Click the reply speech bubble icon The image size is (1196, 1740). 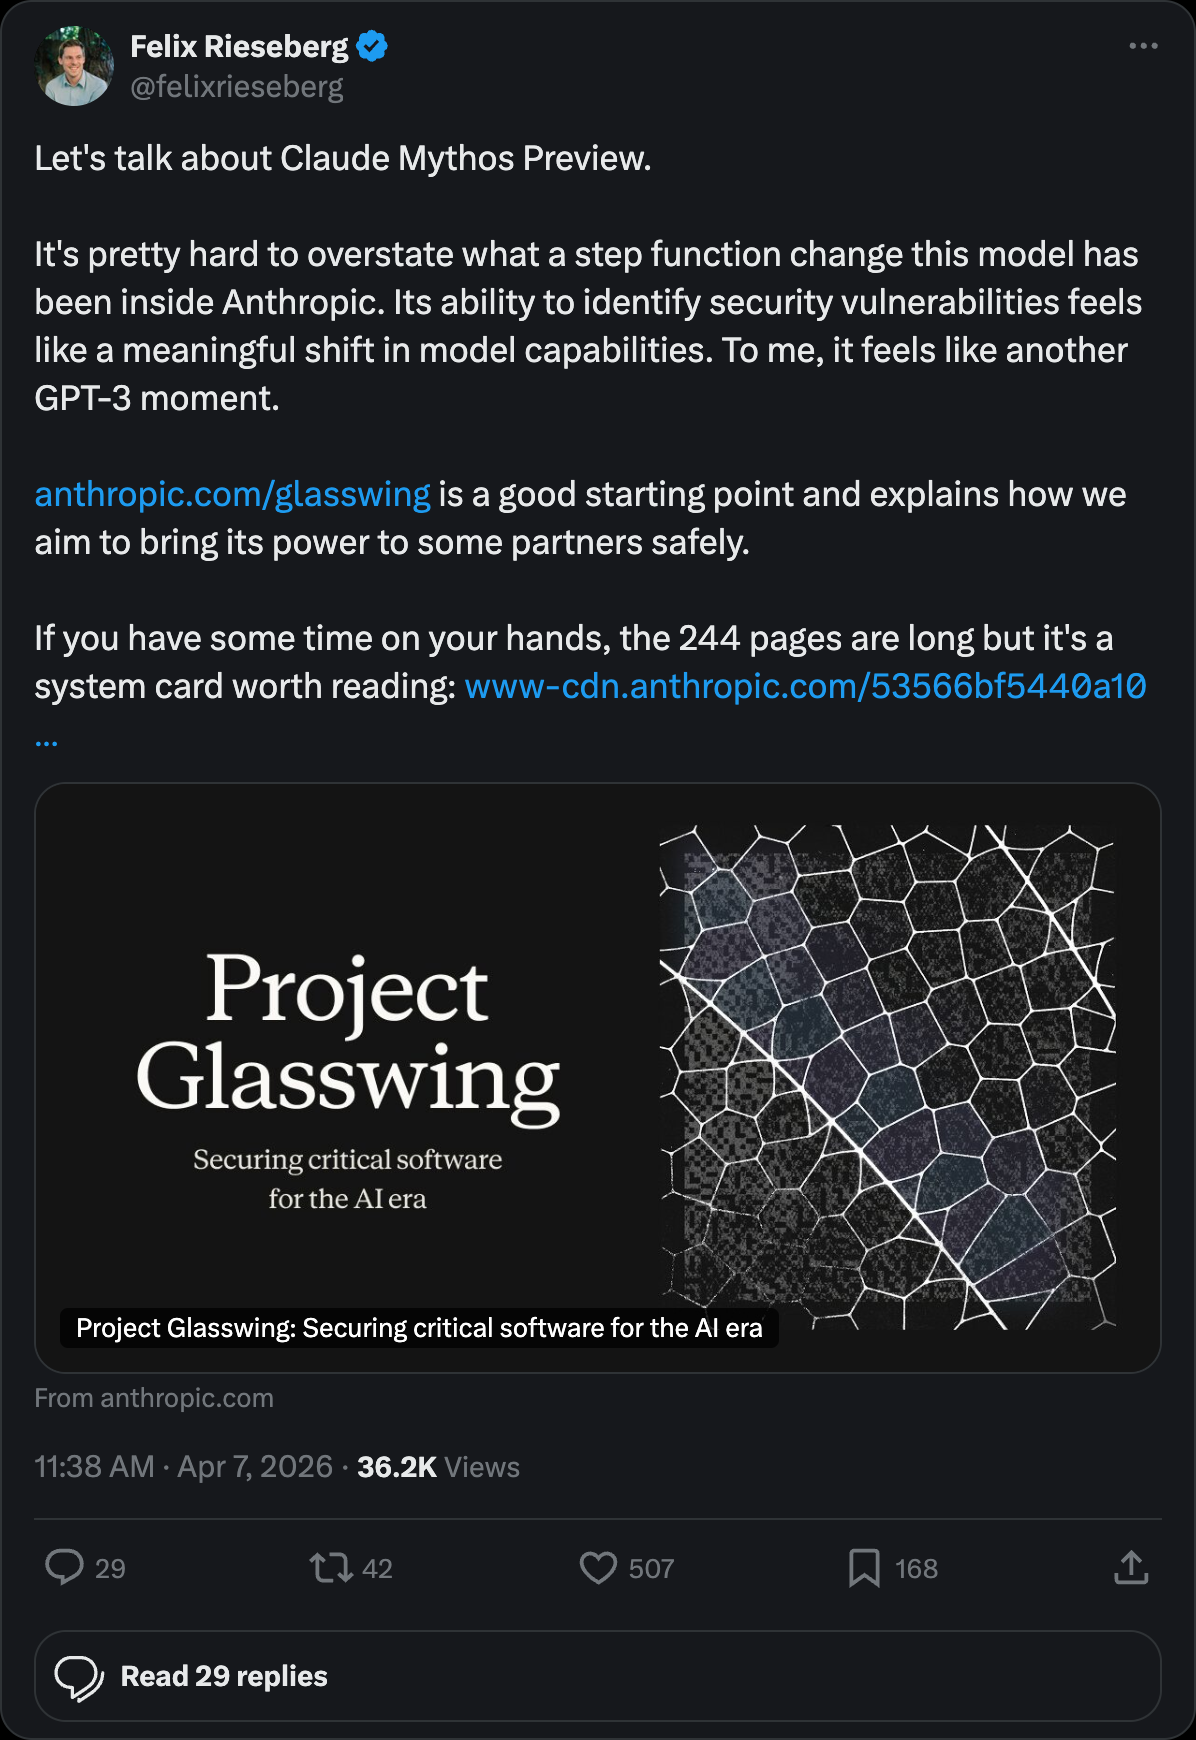[65, 1567]
